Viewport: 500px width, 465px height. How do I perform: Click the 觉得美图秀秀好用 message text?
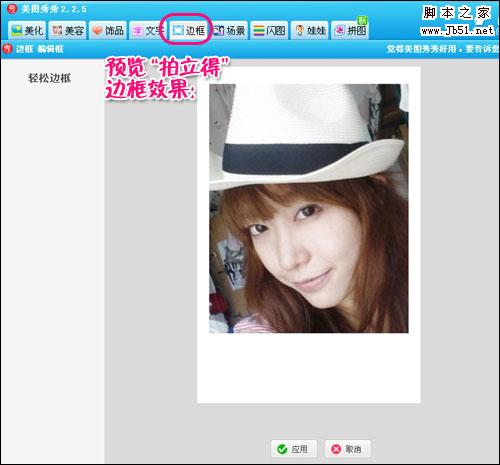click(x=443, y=49)
